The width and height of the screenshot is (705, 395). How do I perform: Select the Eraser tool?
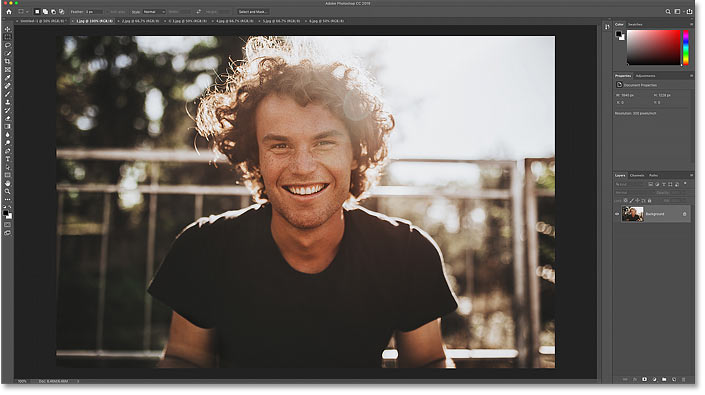(7, 118)
